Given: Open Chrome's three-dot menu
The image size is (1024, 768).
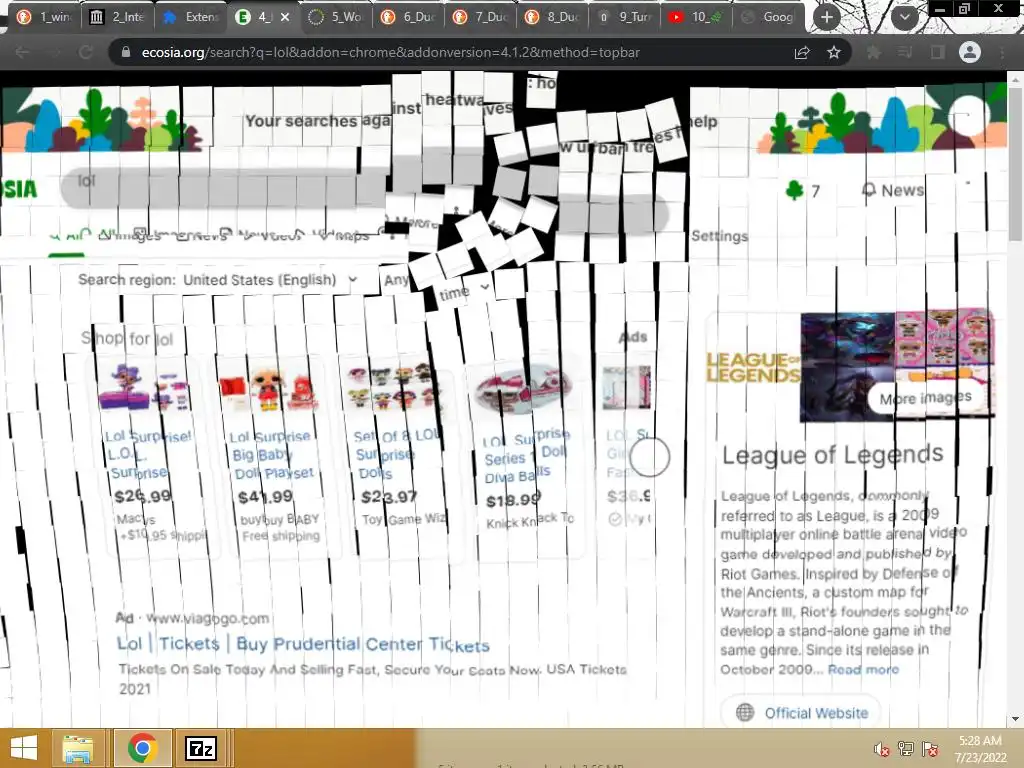Looking at the screenshot, I should 1002,52.
